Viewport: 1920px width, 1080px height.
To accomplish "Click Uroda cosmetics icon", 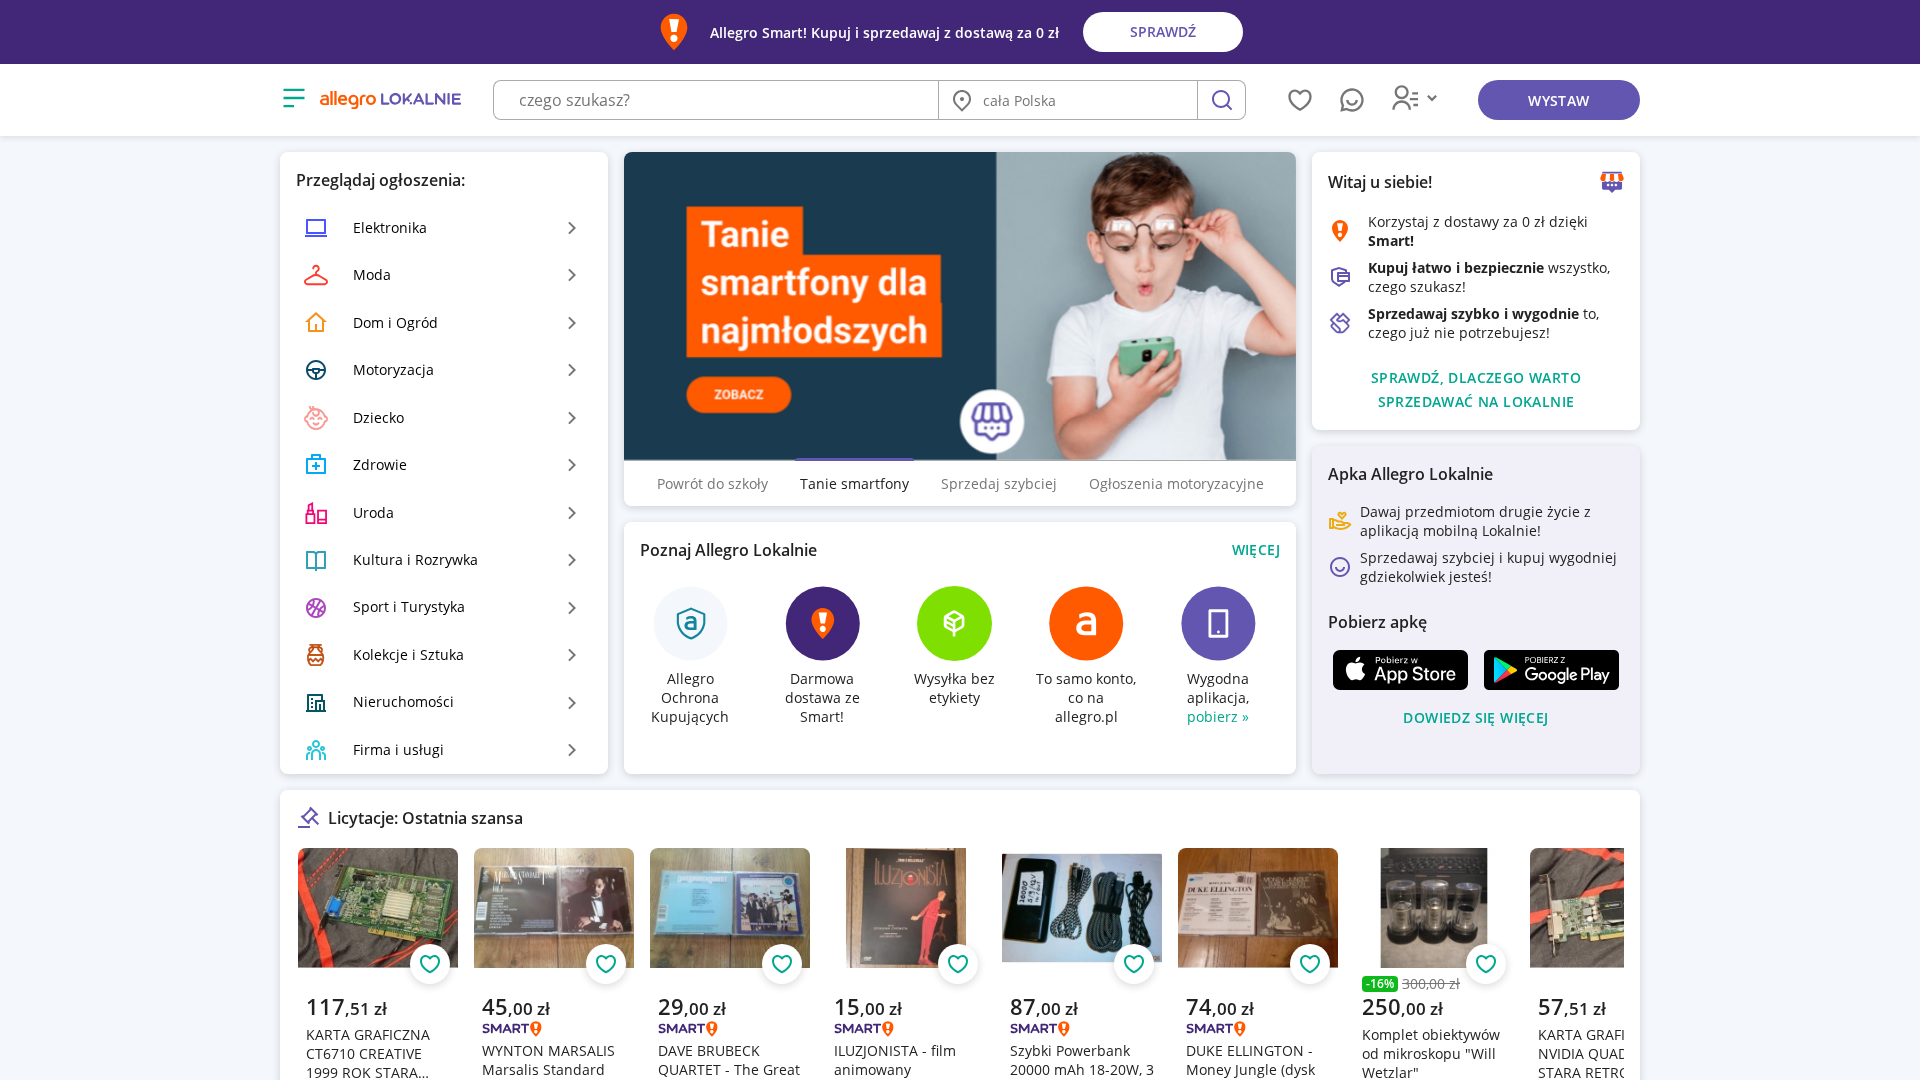I will [316, 513].
